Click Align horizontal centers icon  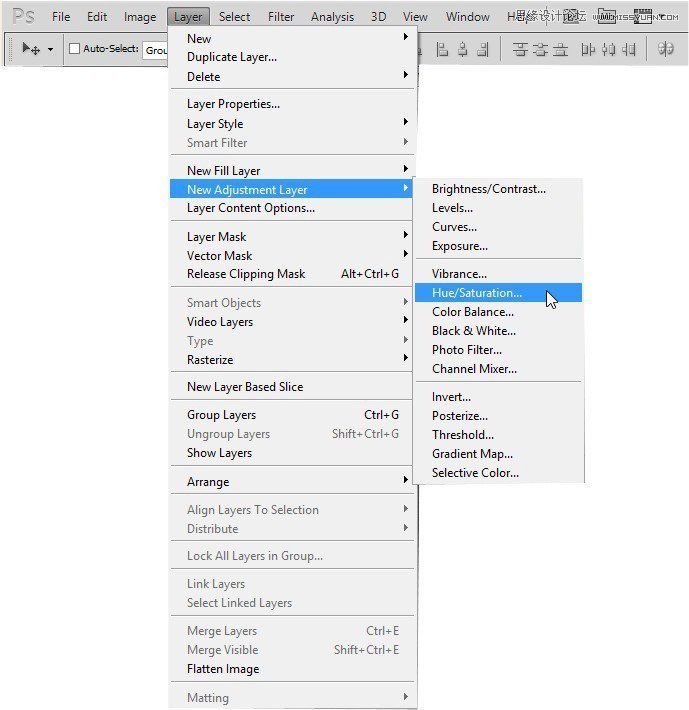click(462, 49)
